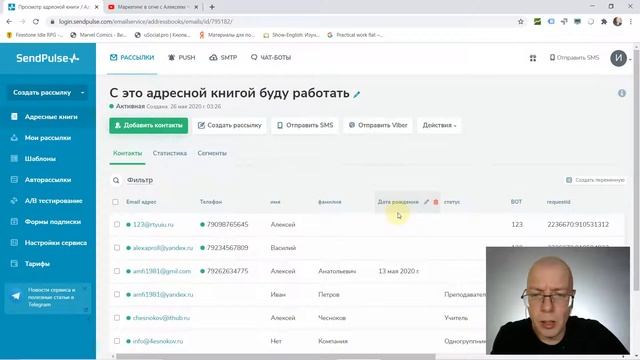Click Добавить контакты button
640x360 pixels.
coord(149,125)
